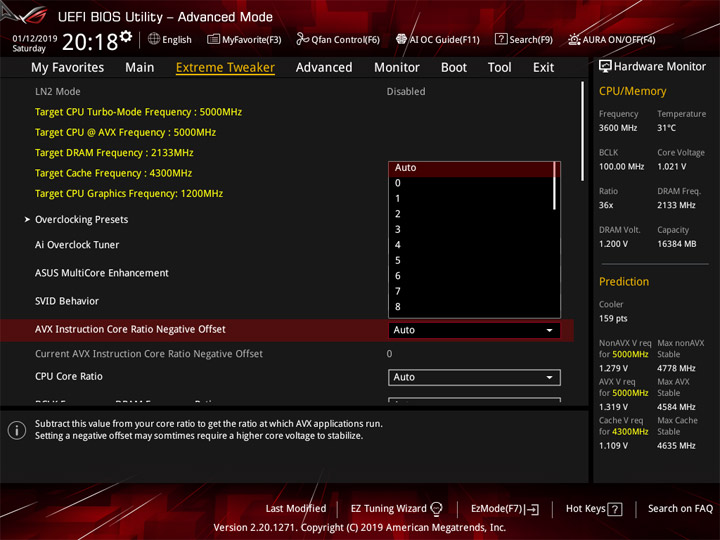Image resolution: width=720 pixels, height=540 pixels.
Task: Select AVX Instruction Core Ratio Negative Offset row
Action: tap(287, 330)
